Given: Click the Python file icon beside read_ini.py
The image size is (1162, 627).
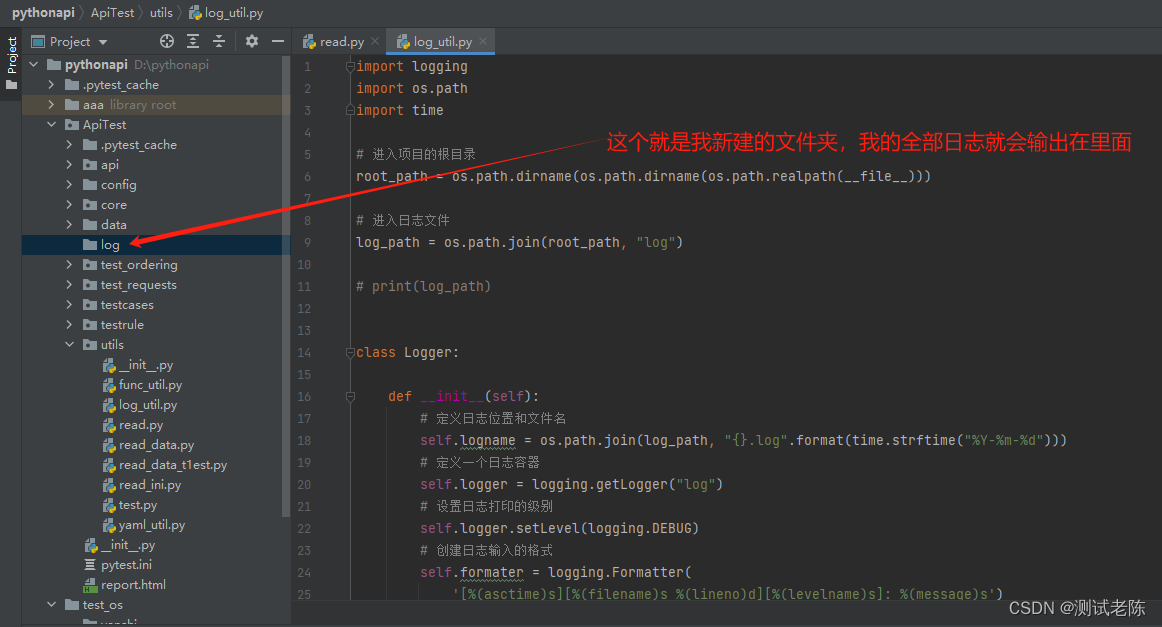Looking at the screenshot, I should coord(109,485).
